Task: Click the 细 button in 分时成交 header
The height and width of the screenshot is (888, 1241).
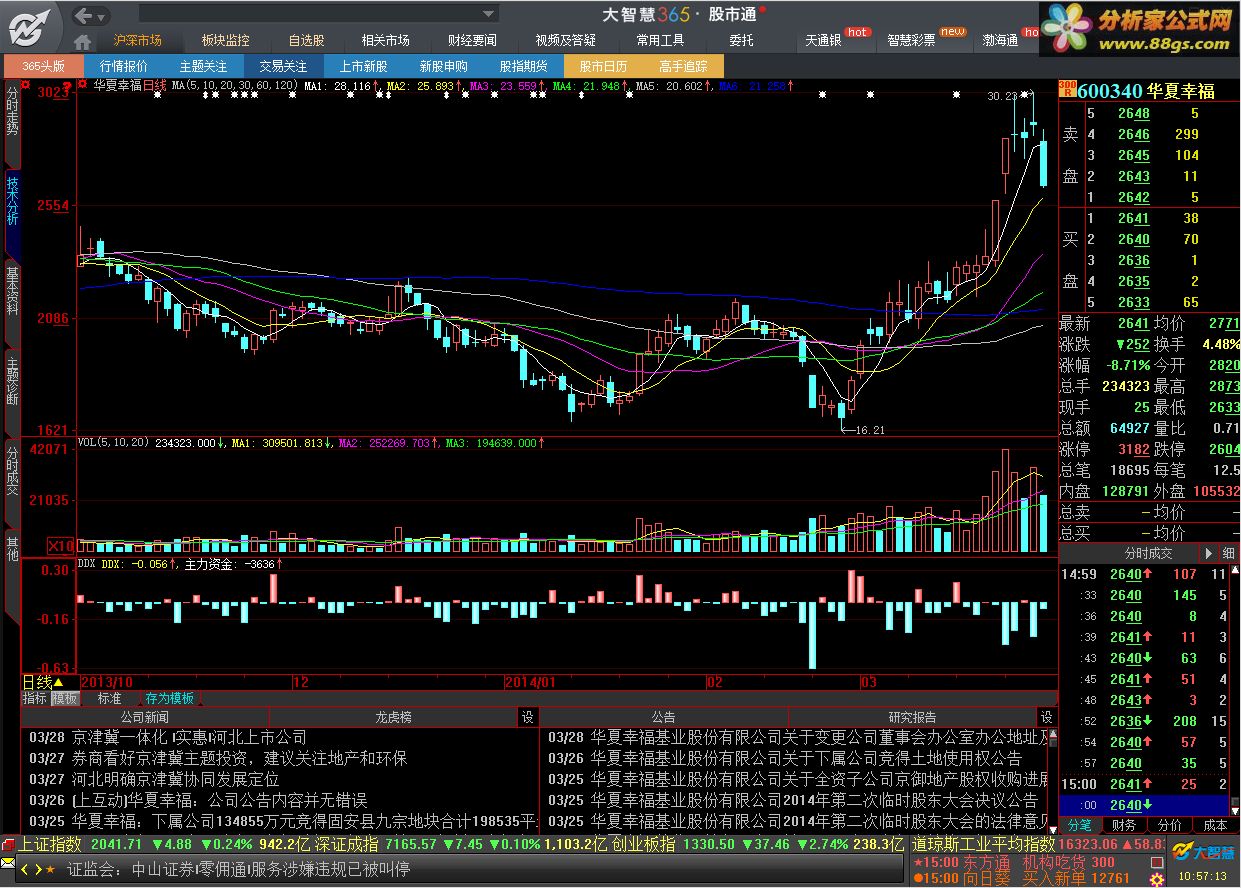Action: click(1228, 553)
